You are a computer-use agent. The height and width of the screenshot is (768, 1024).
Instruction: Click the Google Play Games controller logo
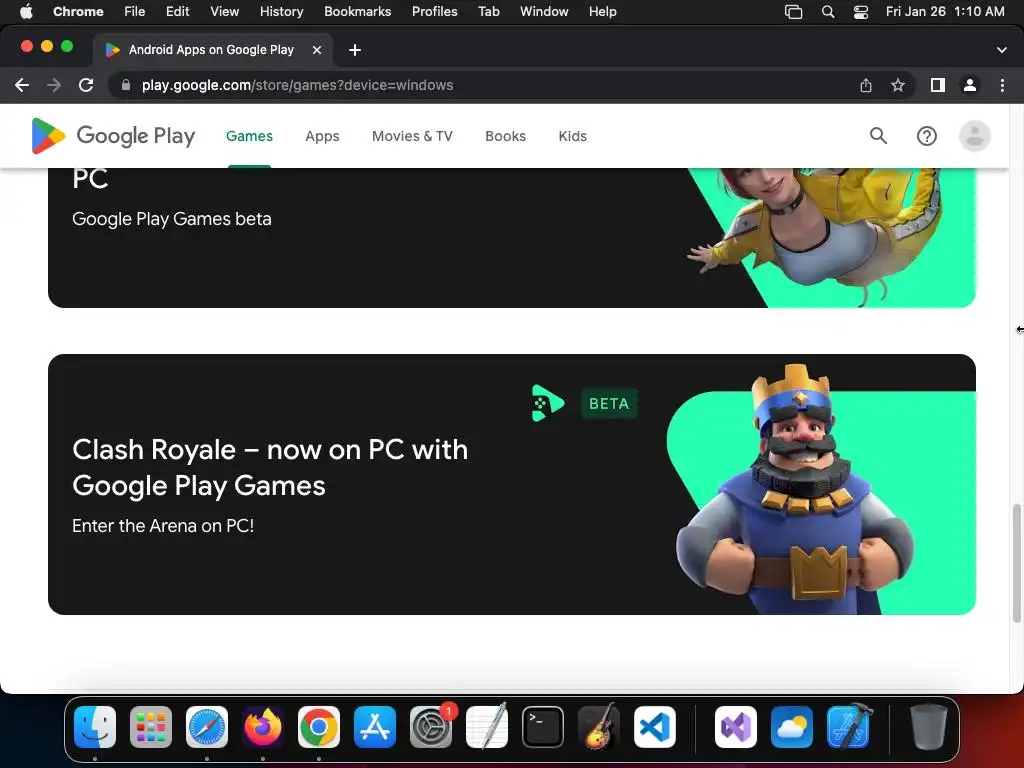547,403
